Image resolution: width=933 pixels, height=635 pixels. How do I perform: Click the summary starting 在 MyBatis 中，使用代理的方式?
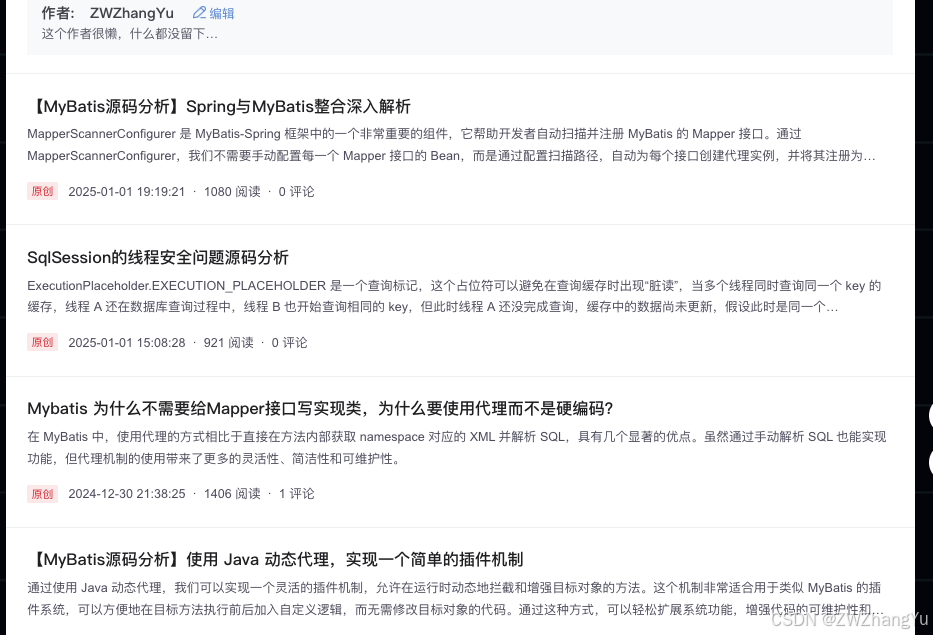[x=457, y=448]
